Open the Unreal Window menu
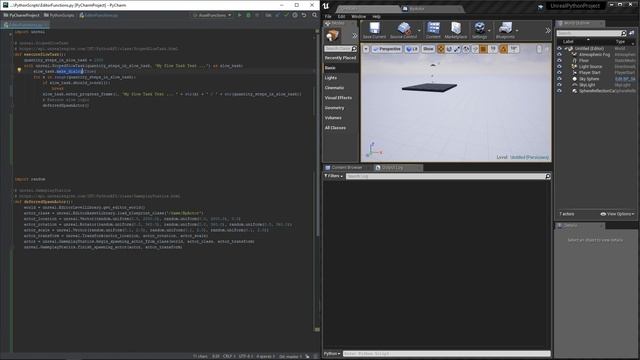 358,17
